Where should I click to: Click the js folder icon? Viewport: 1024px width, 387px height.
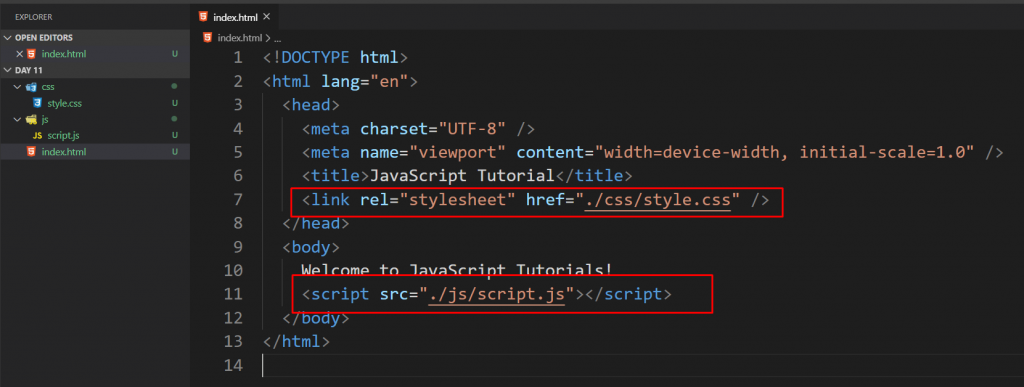31,119
